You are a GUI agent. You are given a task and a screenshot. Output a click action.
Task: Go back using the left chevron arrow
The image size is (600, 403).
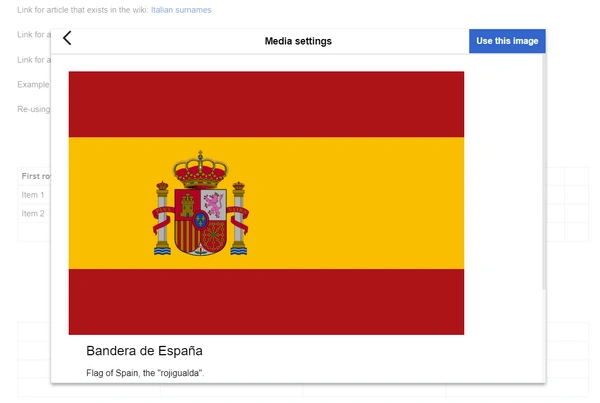coord(67,38)
